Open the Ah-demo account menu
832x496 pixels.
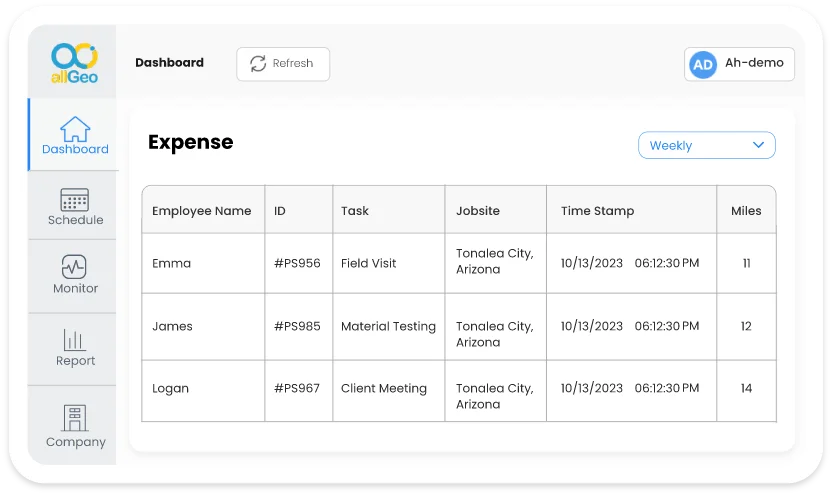point(752,63)
